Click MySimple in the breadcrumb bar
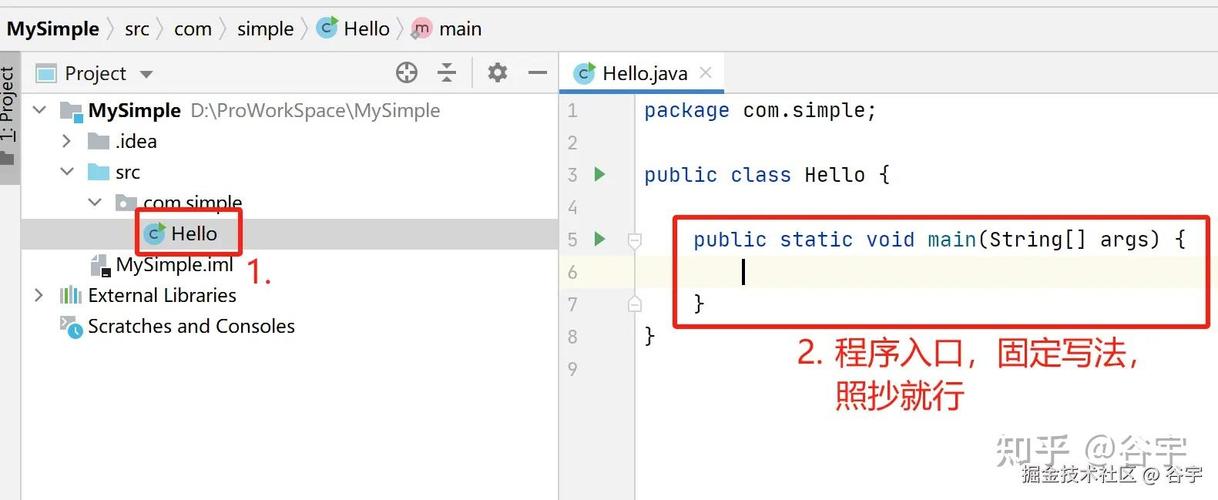The width and height of the screenshot is (1218, 500). pyautogui.click(x=53, y=29)
